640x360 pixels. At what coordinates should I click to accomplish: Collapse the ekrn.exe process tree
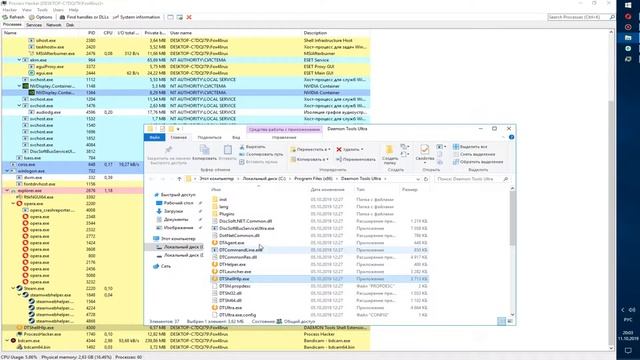(19, 60)
